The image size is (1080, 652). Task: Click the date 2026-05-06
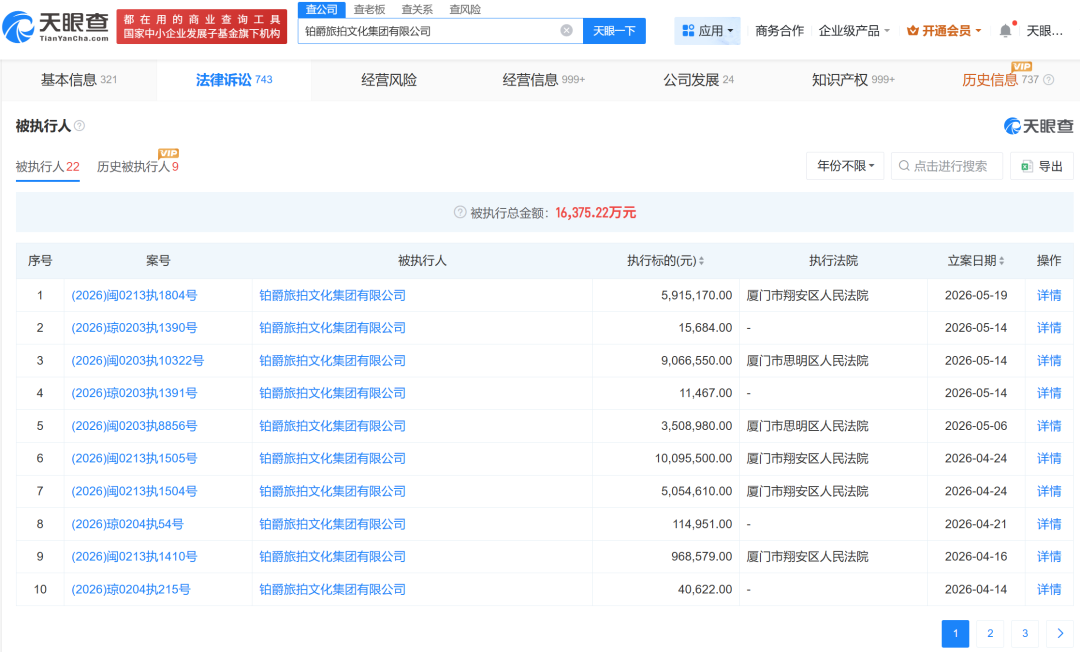coord(976,426)
